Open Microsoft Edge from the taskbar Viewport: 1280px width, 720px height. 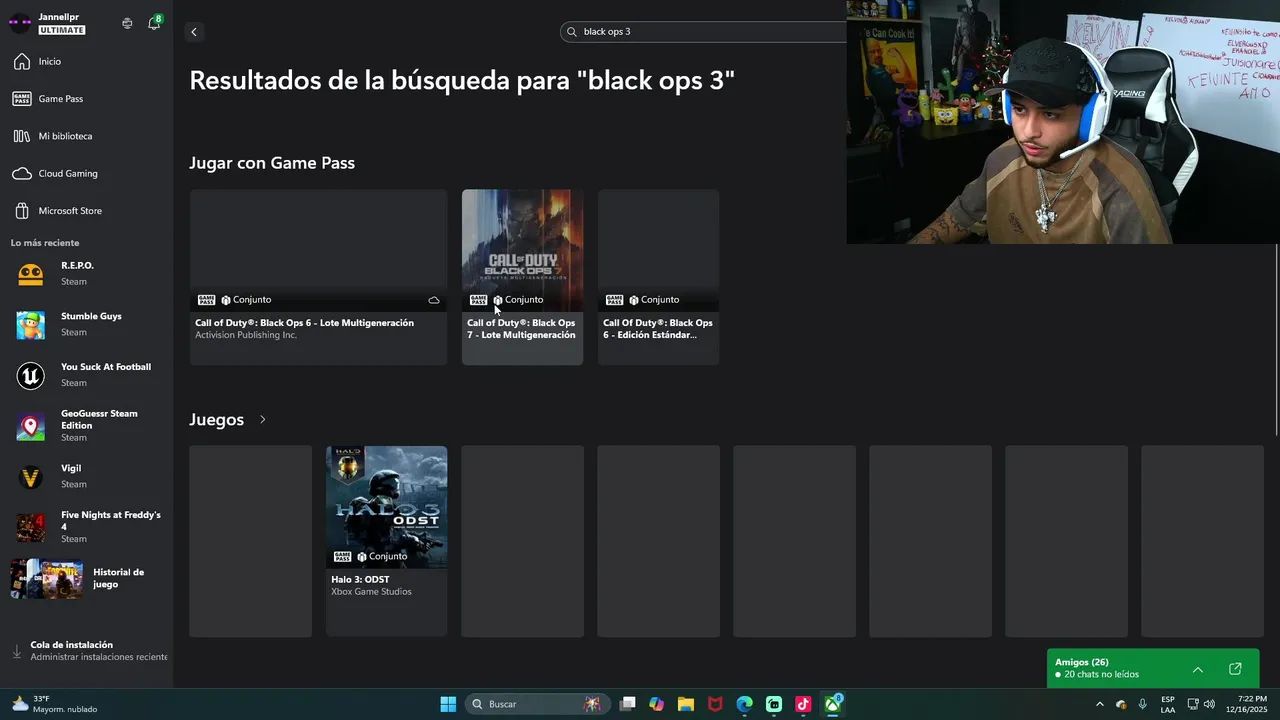click(x=745, y=704)
